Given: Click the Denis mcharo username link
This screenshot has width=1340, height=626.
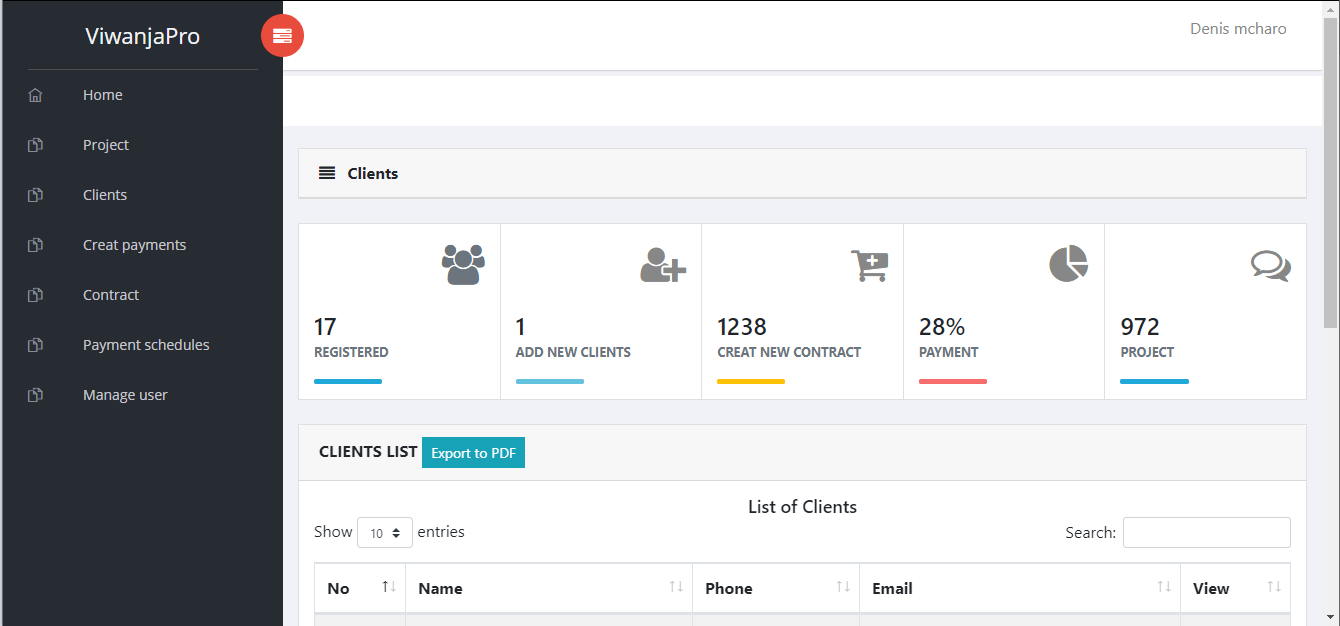Looking at the screenshot, I should pos(1237,29).
